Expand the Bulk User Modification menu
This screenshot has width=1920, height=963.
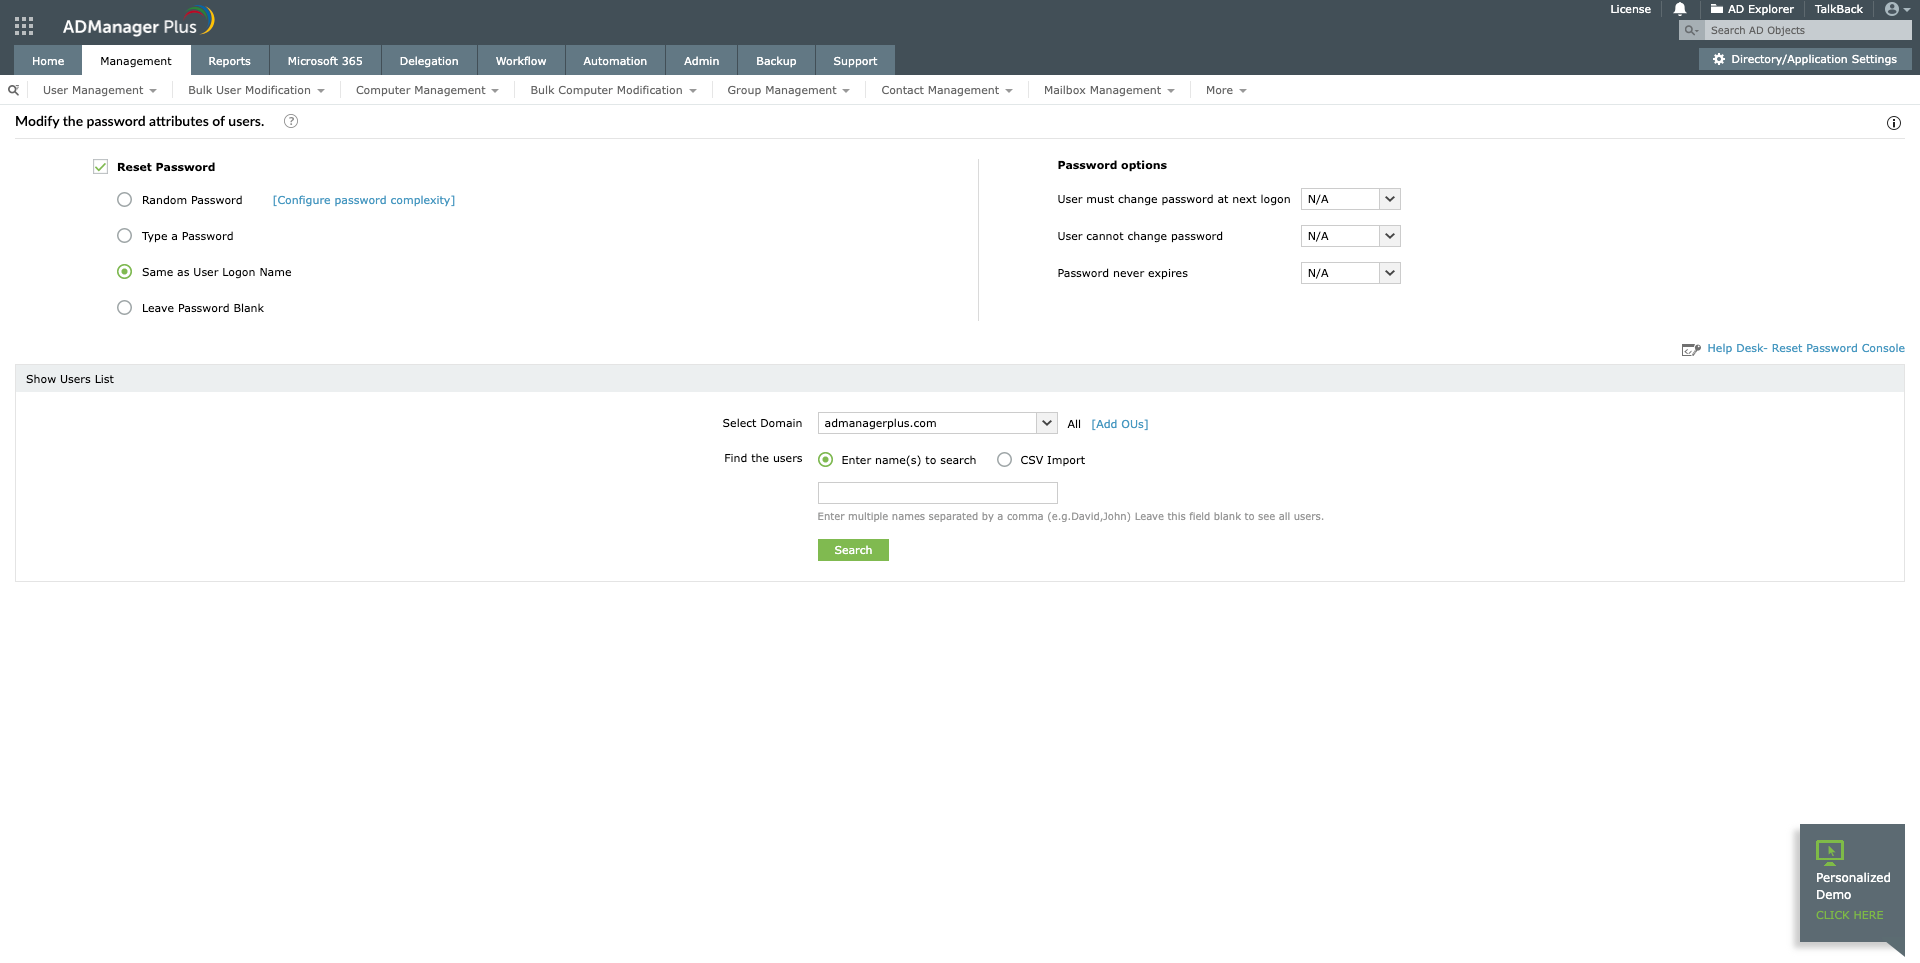point(256,90)
